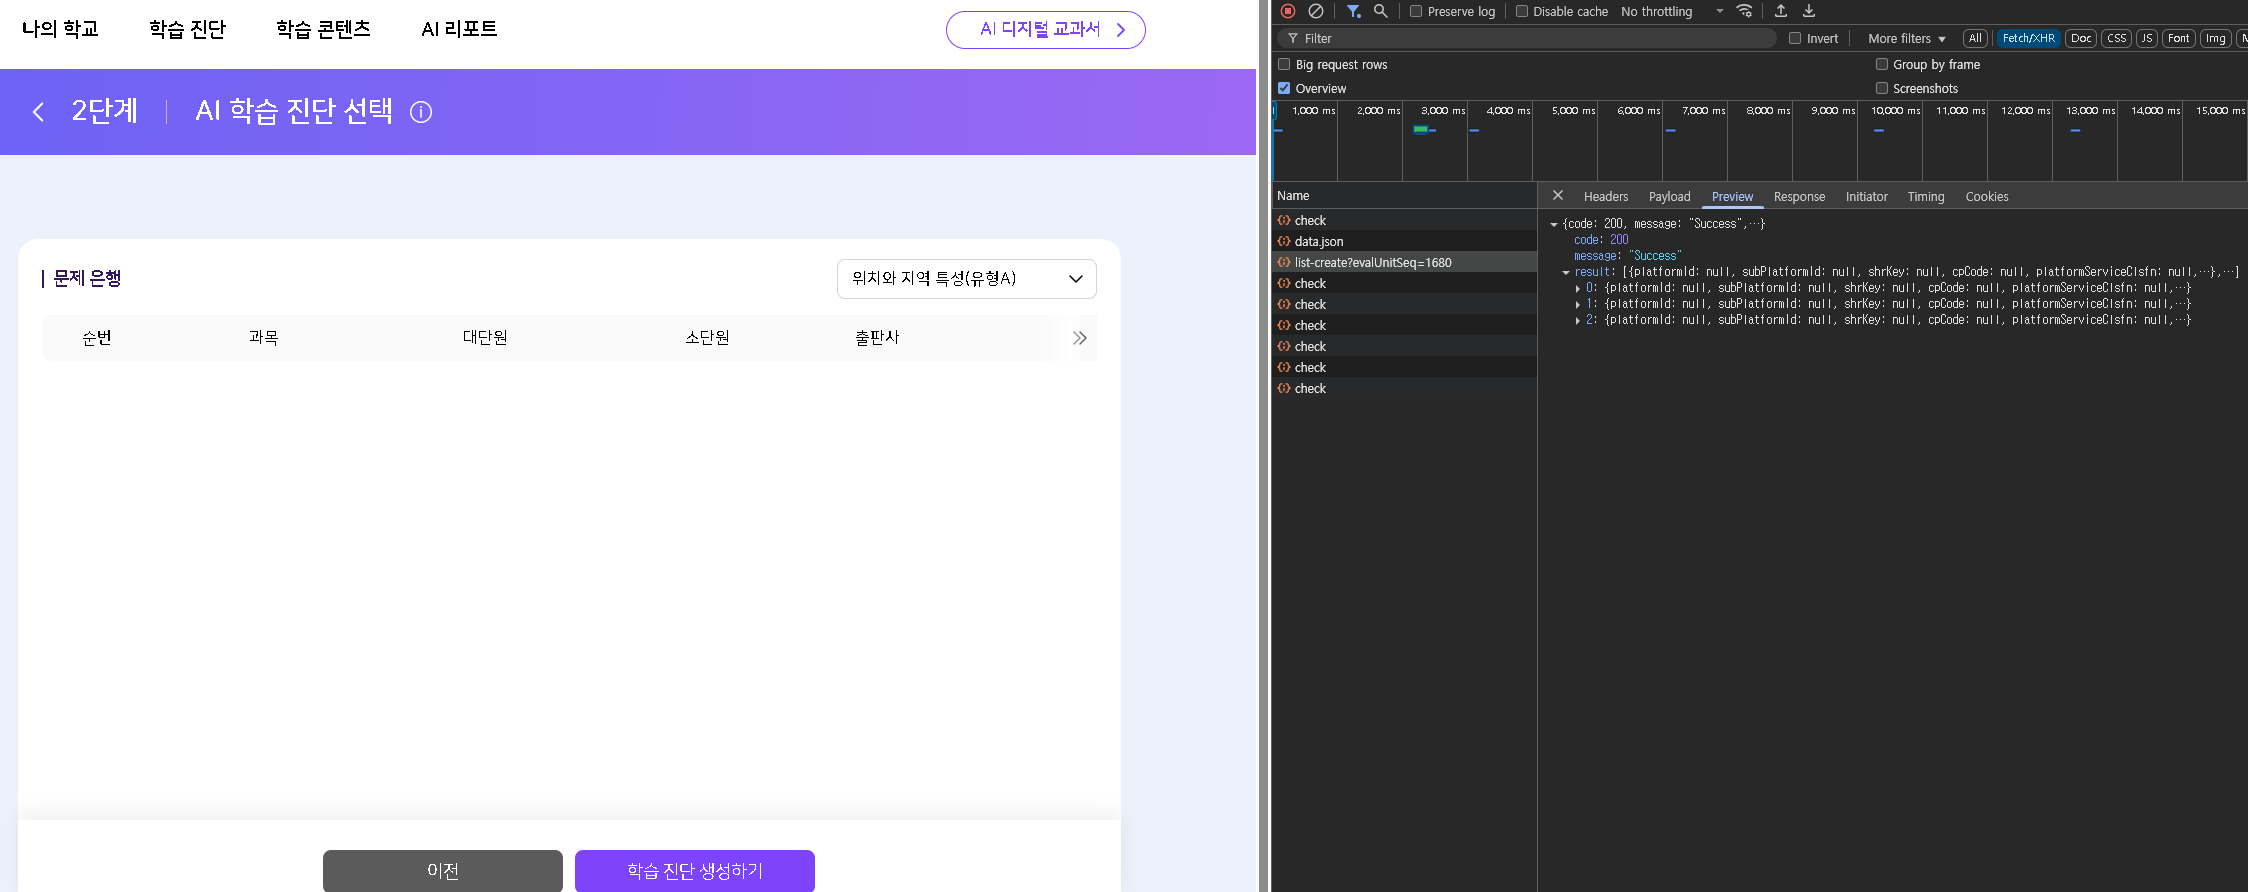The height and width of the screenshot is (892, 2248).
Task: Click the AI 디지털 교과서 button
Action: tap(1045, 30)
